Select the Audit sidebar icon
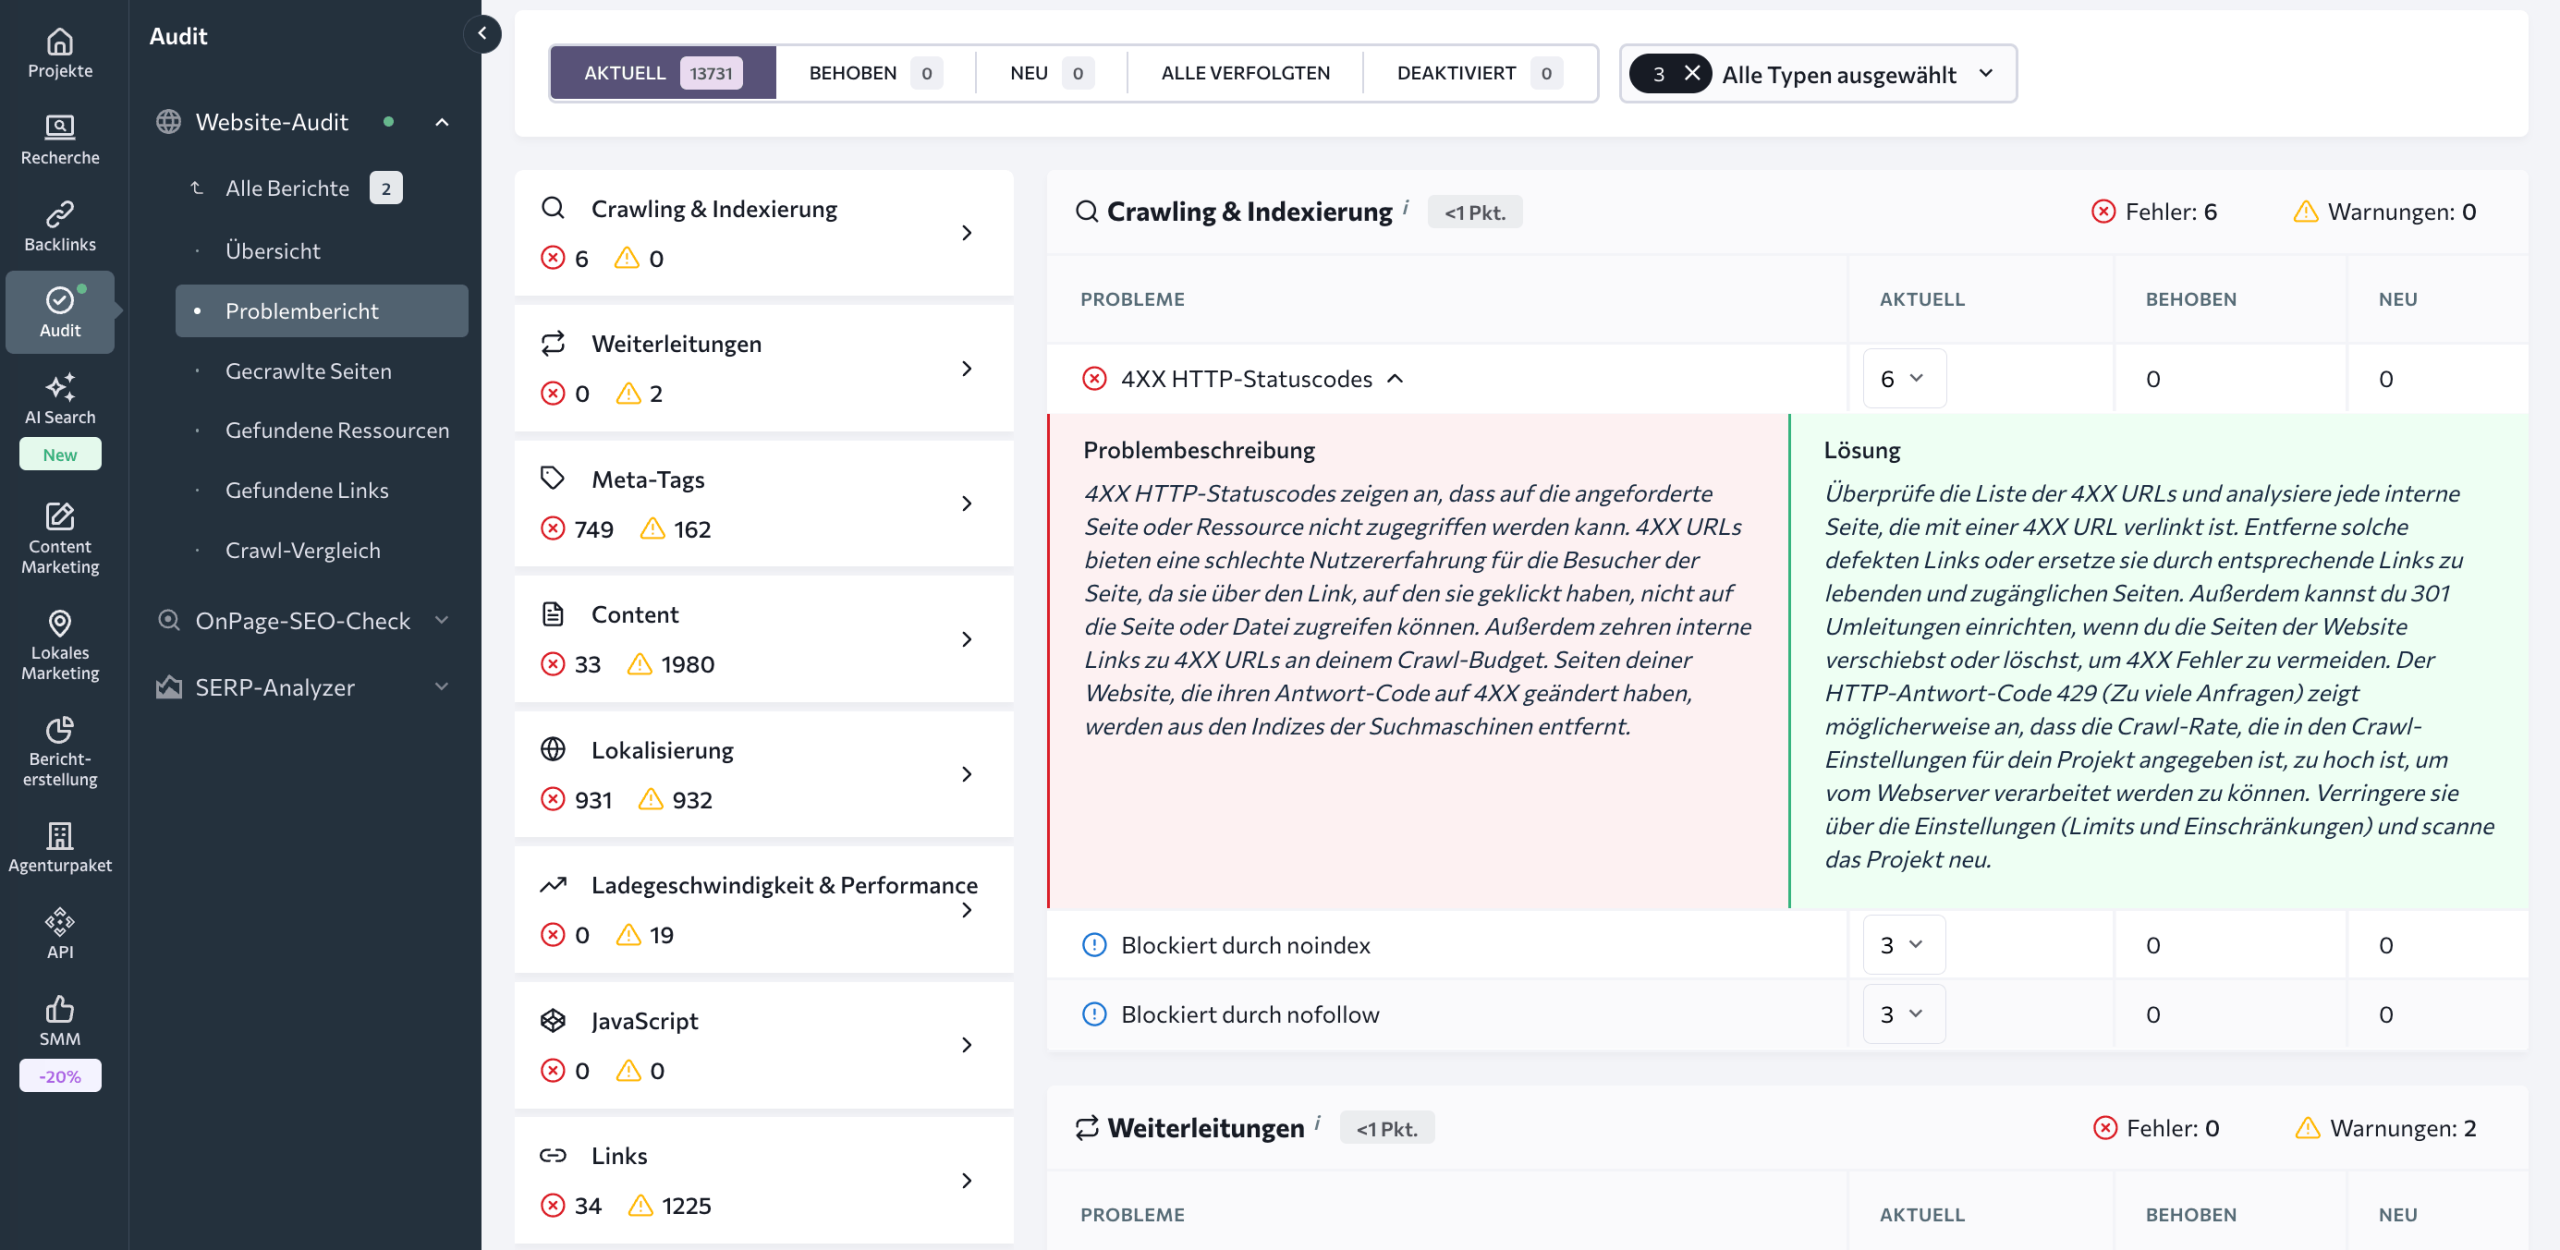The image size is (2560, 1250). pyautogui.click(x=60, y=313)
